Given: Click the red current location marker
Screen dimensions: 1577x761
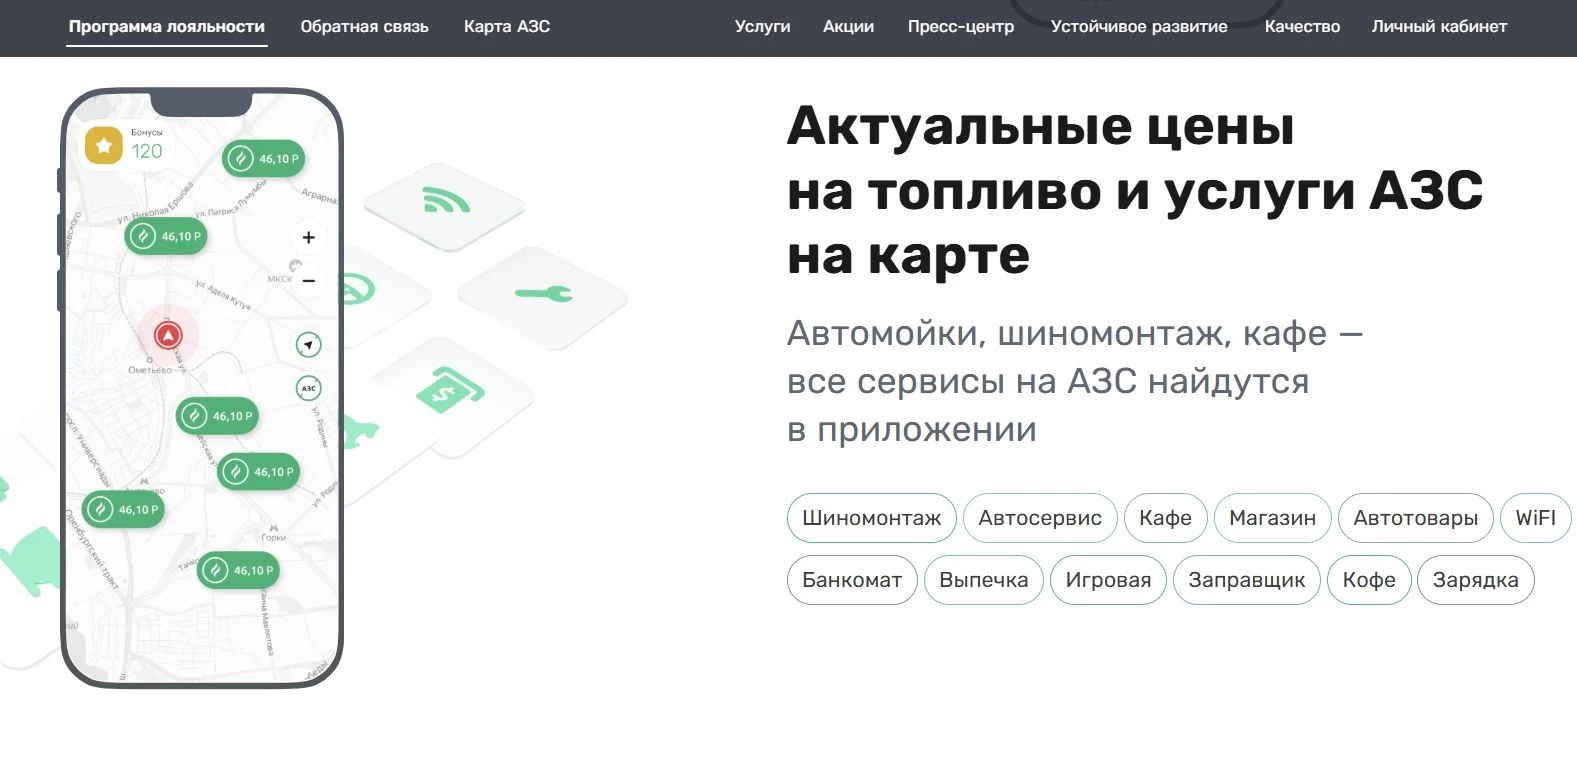Looking at the screenshot, I should [168, 336].
